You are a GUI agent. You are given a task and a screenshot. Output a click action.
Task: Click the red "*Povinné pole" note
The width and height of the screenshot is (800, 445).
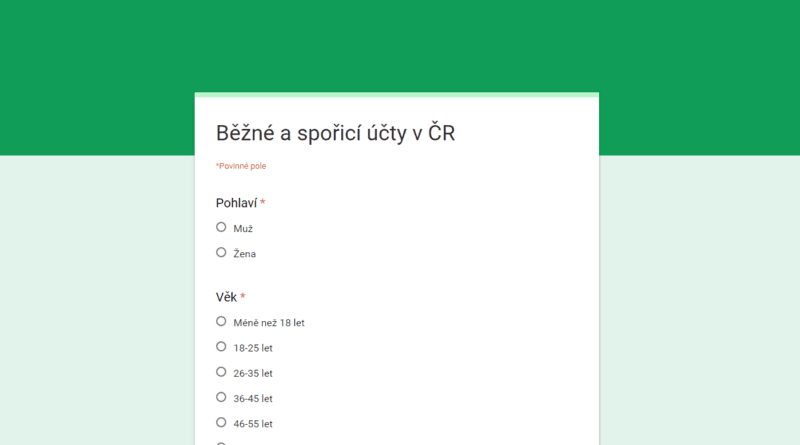(x=241, y=166)
